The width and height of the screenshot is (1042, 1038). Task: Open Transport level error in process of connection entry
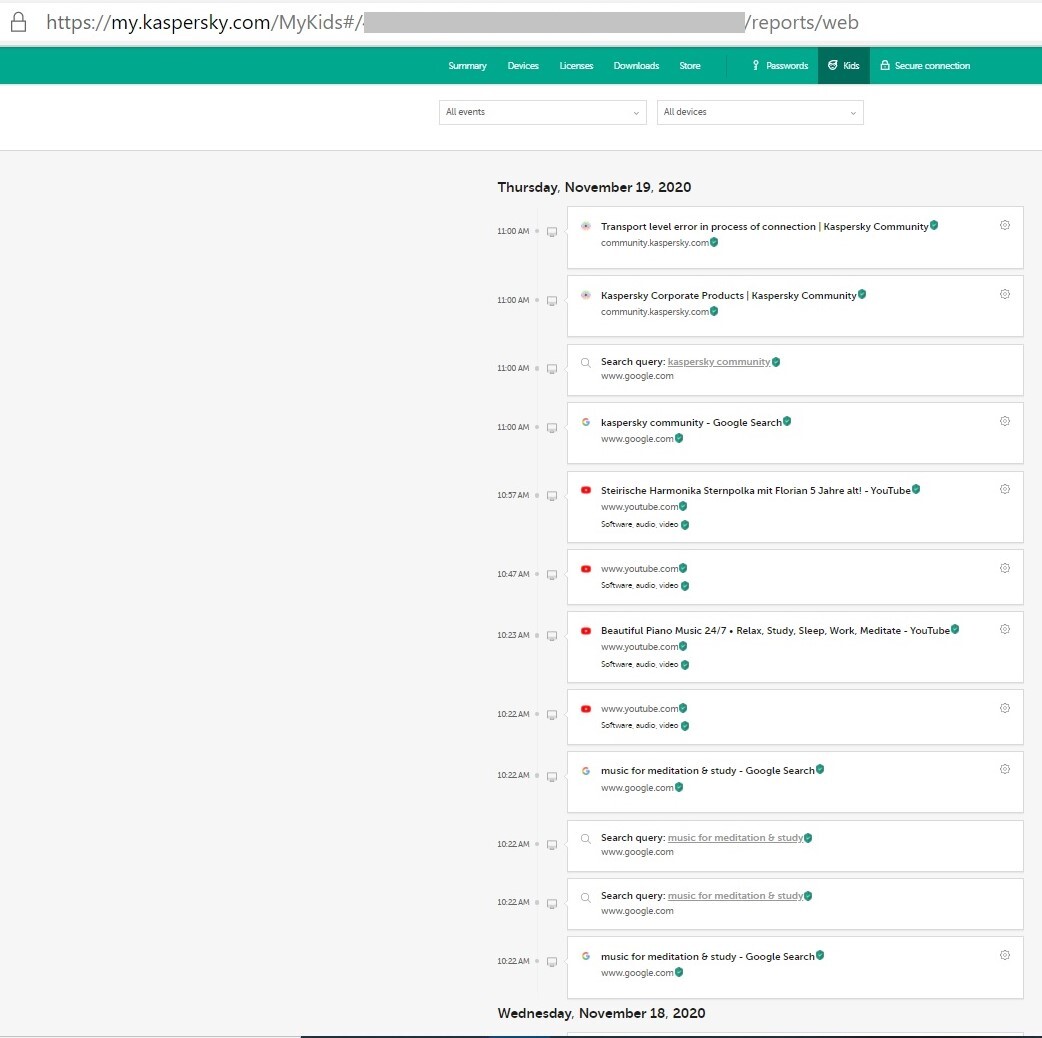(764, 227)
